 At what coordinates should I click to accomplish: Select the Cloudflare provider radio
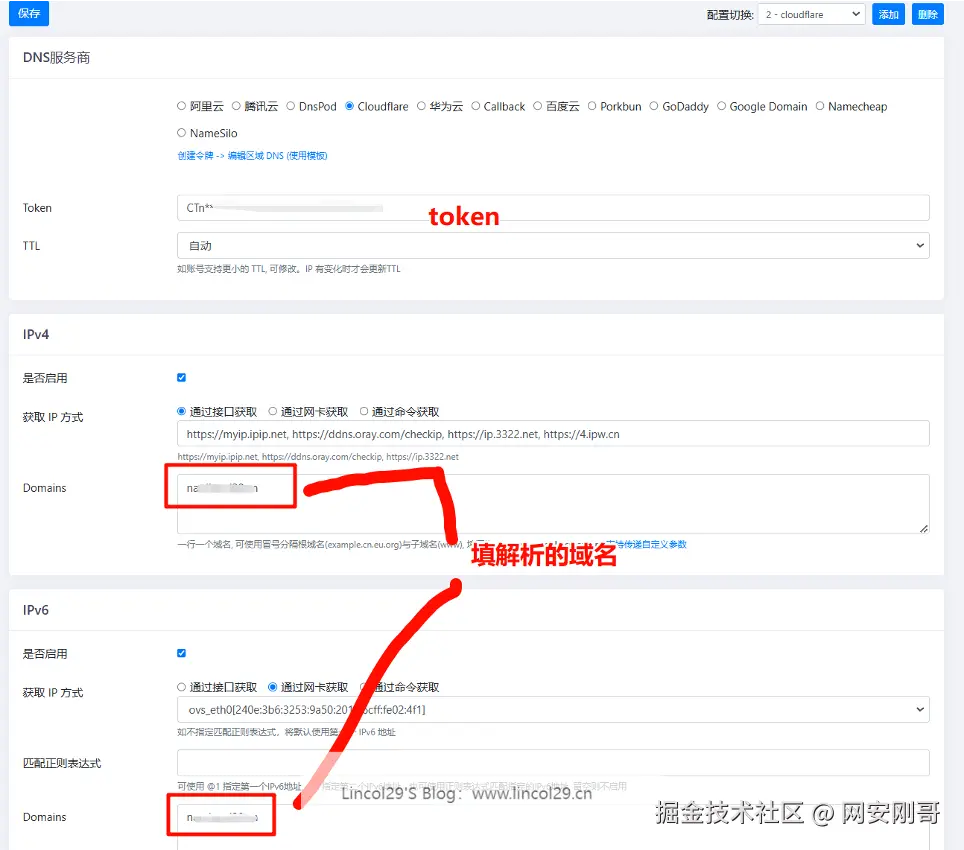[x=350, y=106]
